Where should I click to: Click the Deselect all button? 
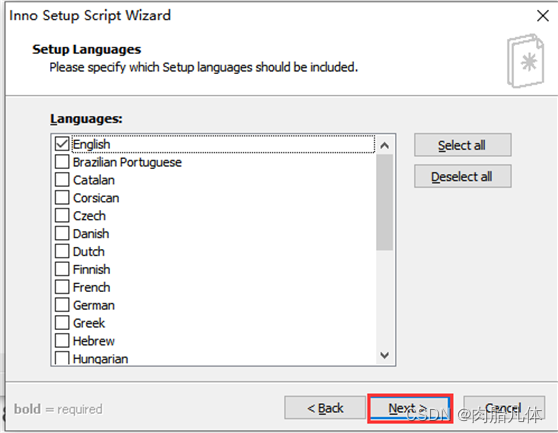click(x=463, y=176)
